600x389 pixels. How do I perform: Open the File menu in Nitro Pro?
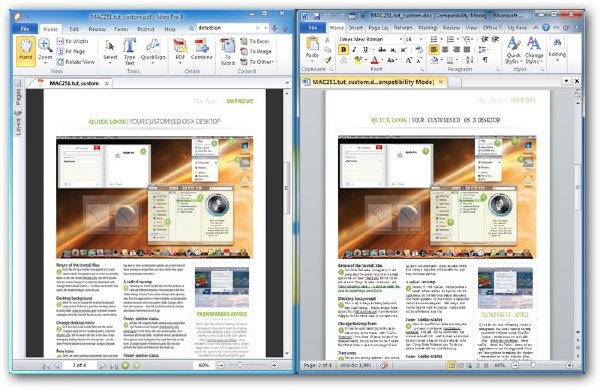click(x=25, y=29)
